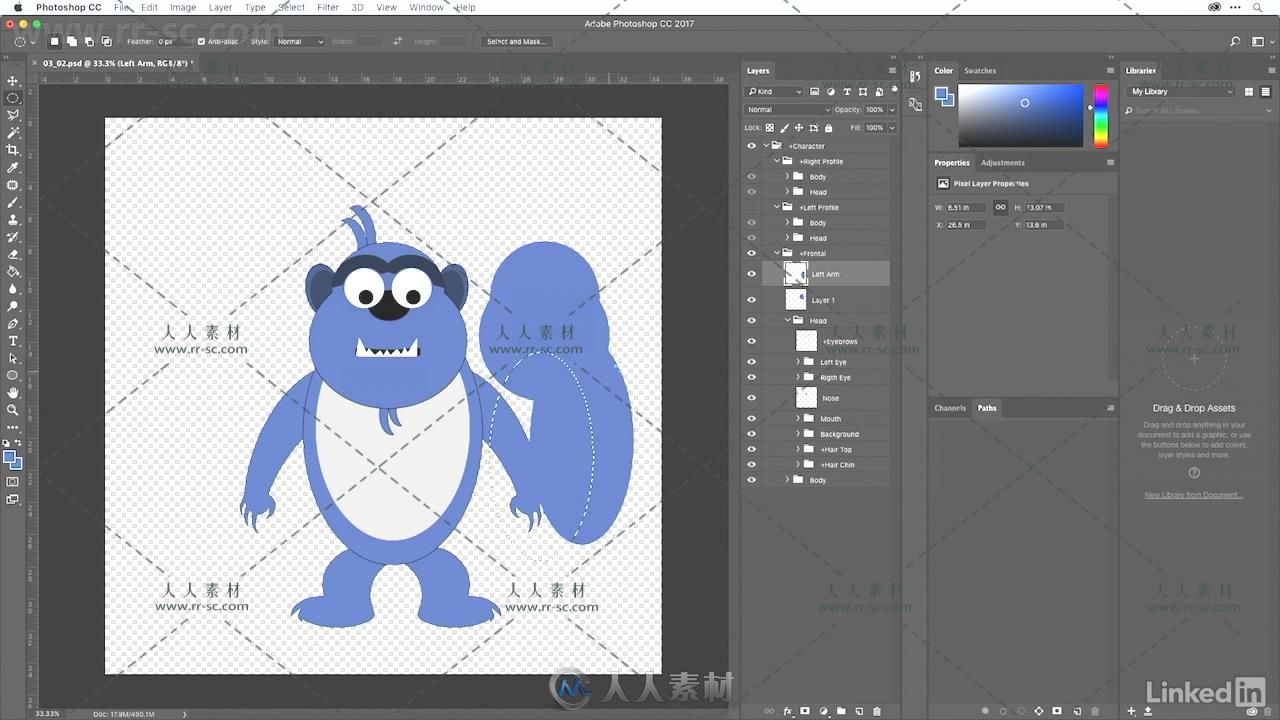1280x720 pixels.
Task: Select the Eyedropper tool
Action: pos(13,167)
